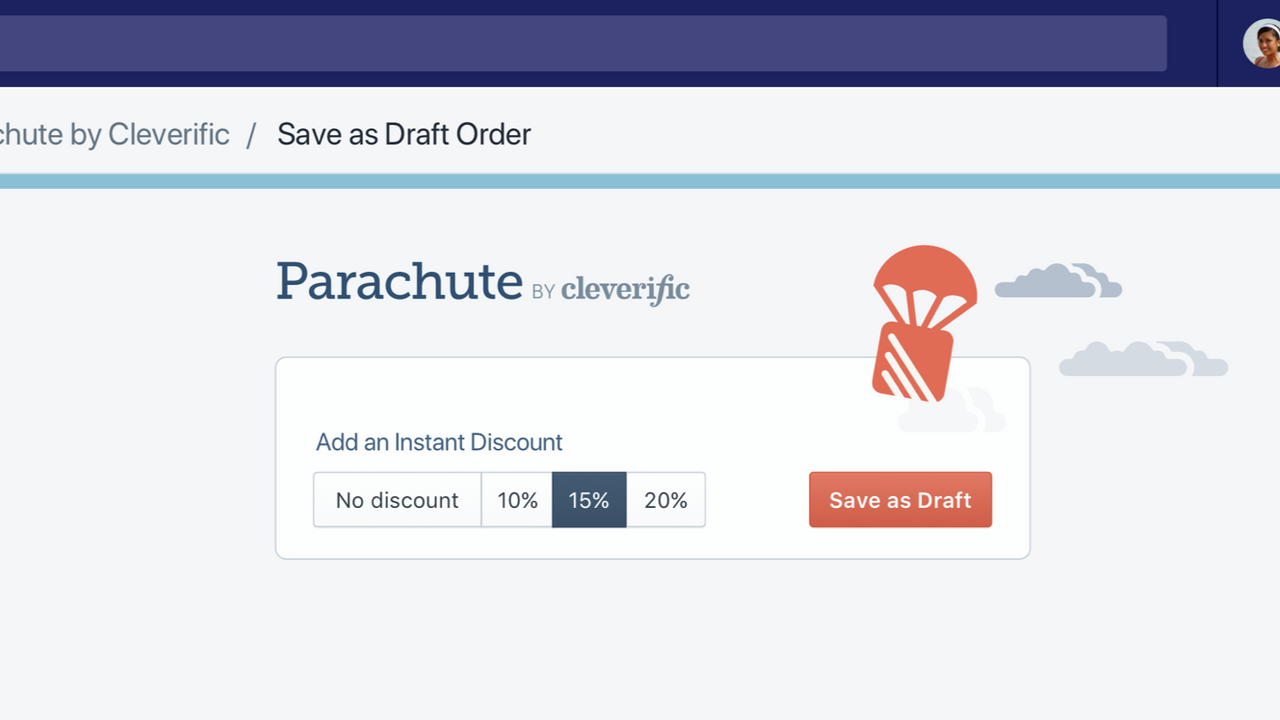Open the breadcrumb link 'chute by Cleverific'

[x=113, y=134]
